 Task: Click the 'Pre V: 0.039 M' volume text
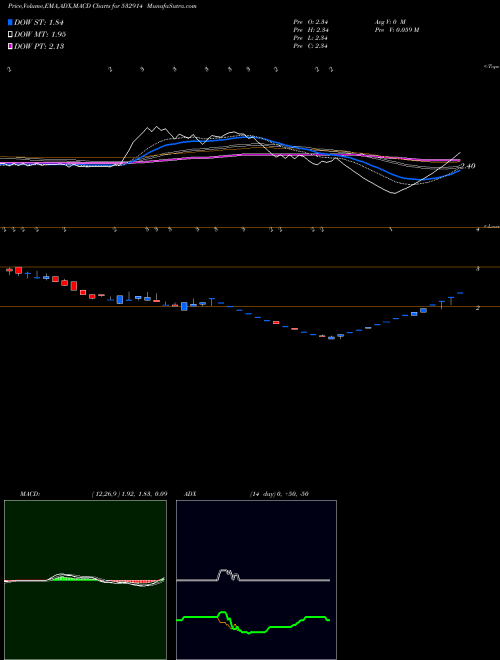[x=396, y=29]
